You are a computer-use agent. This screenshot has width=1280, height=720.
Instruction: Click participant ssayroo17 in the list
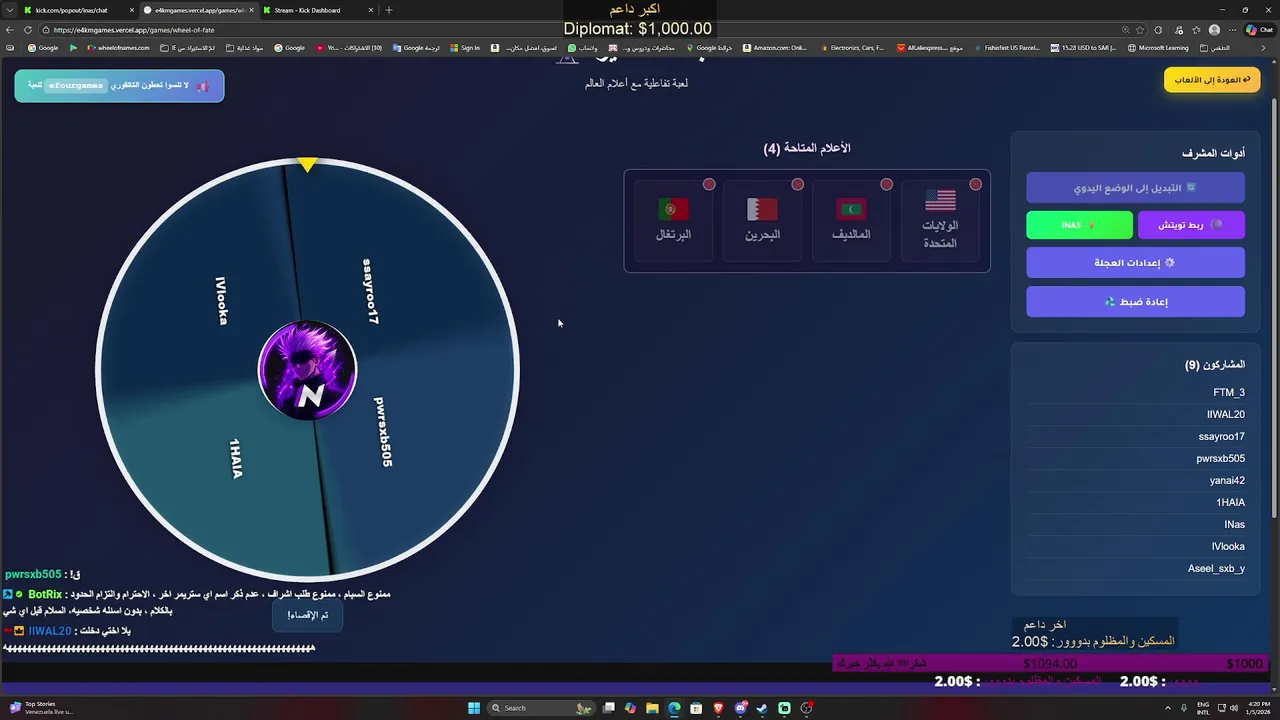1136,436
